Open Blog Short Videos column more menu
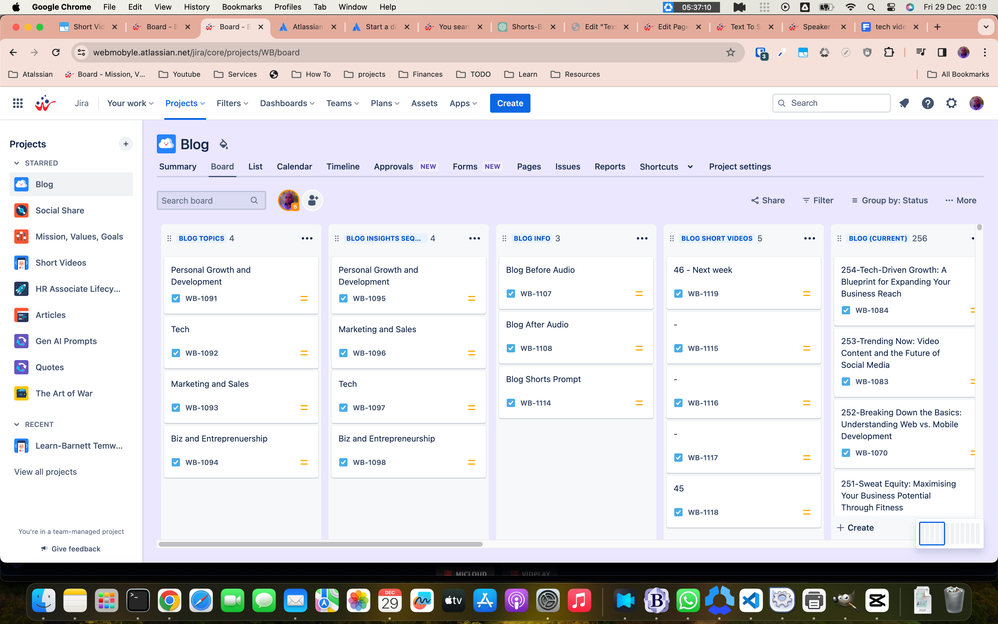 809,238
